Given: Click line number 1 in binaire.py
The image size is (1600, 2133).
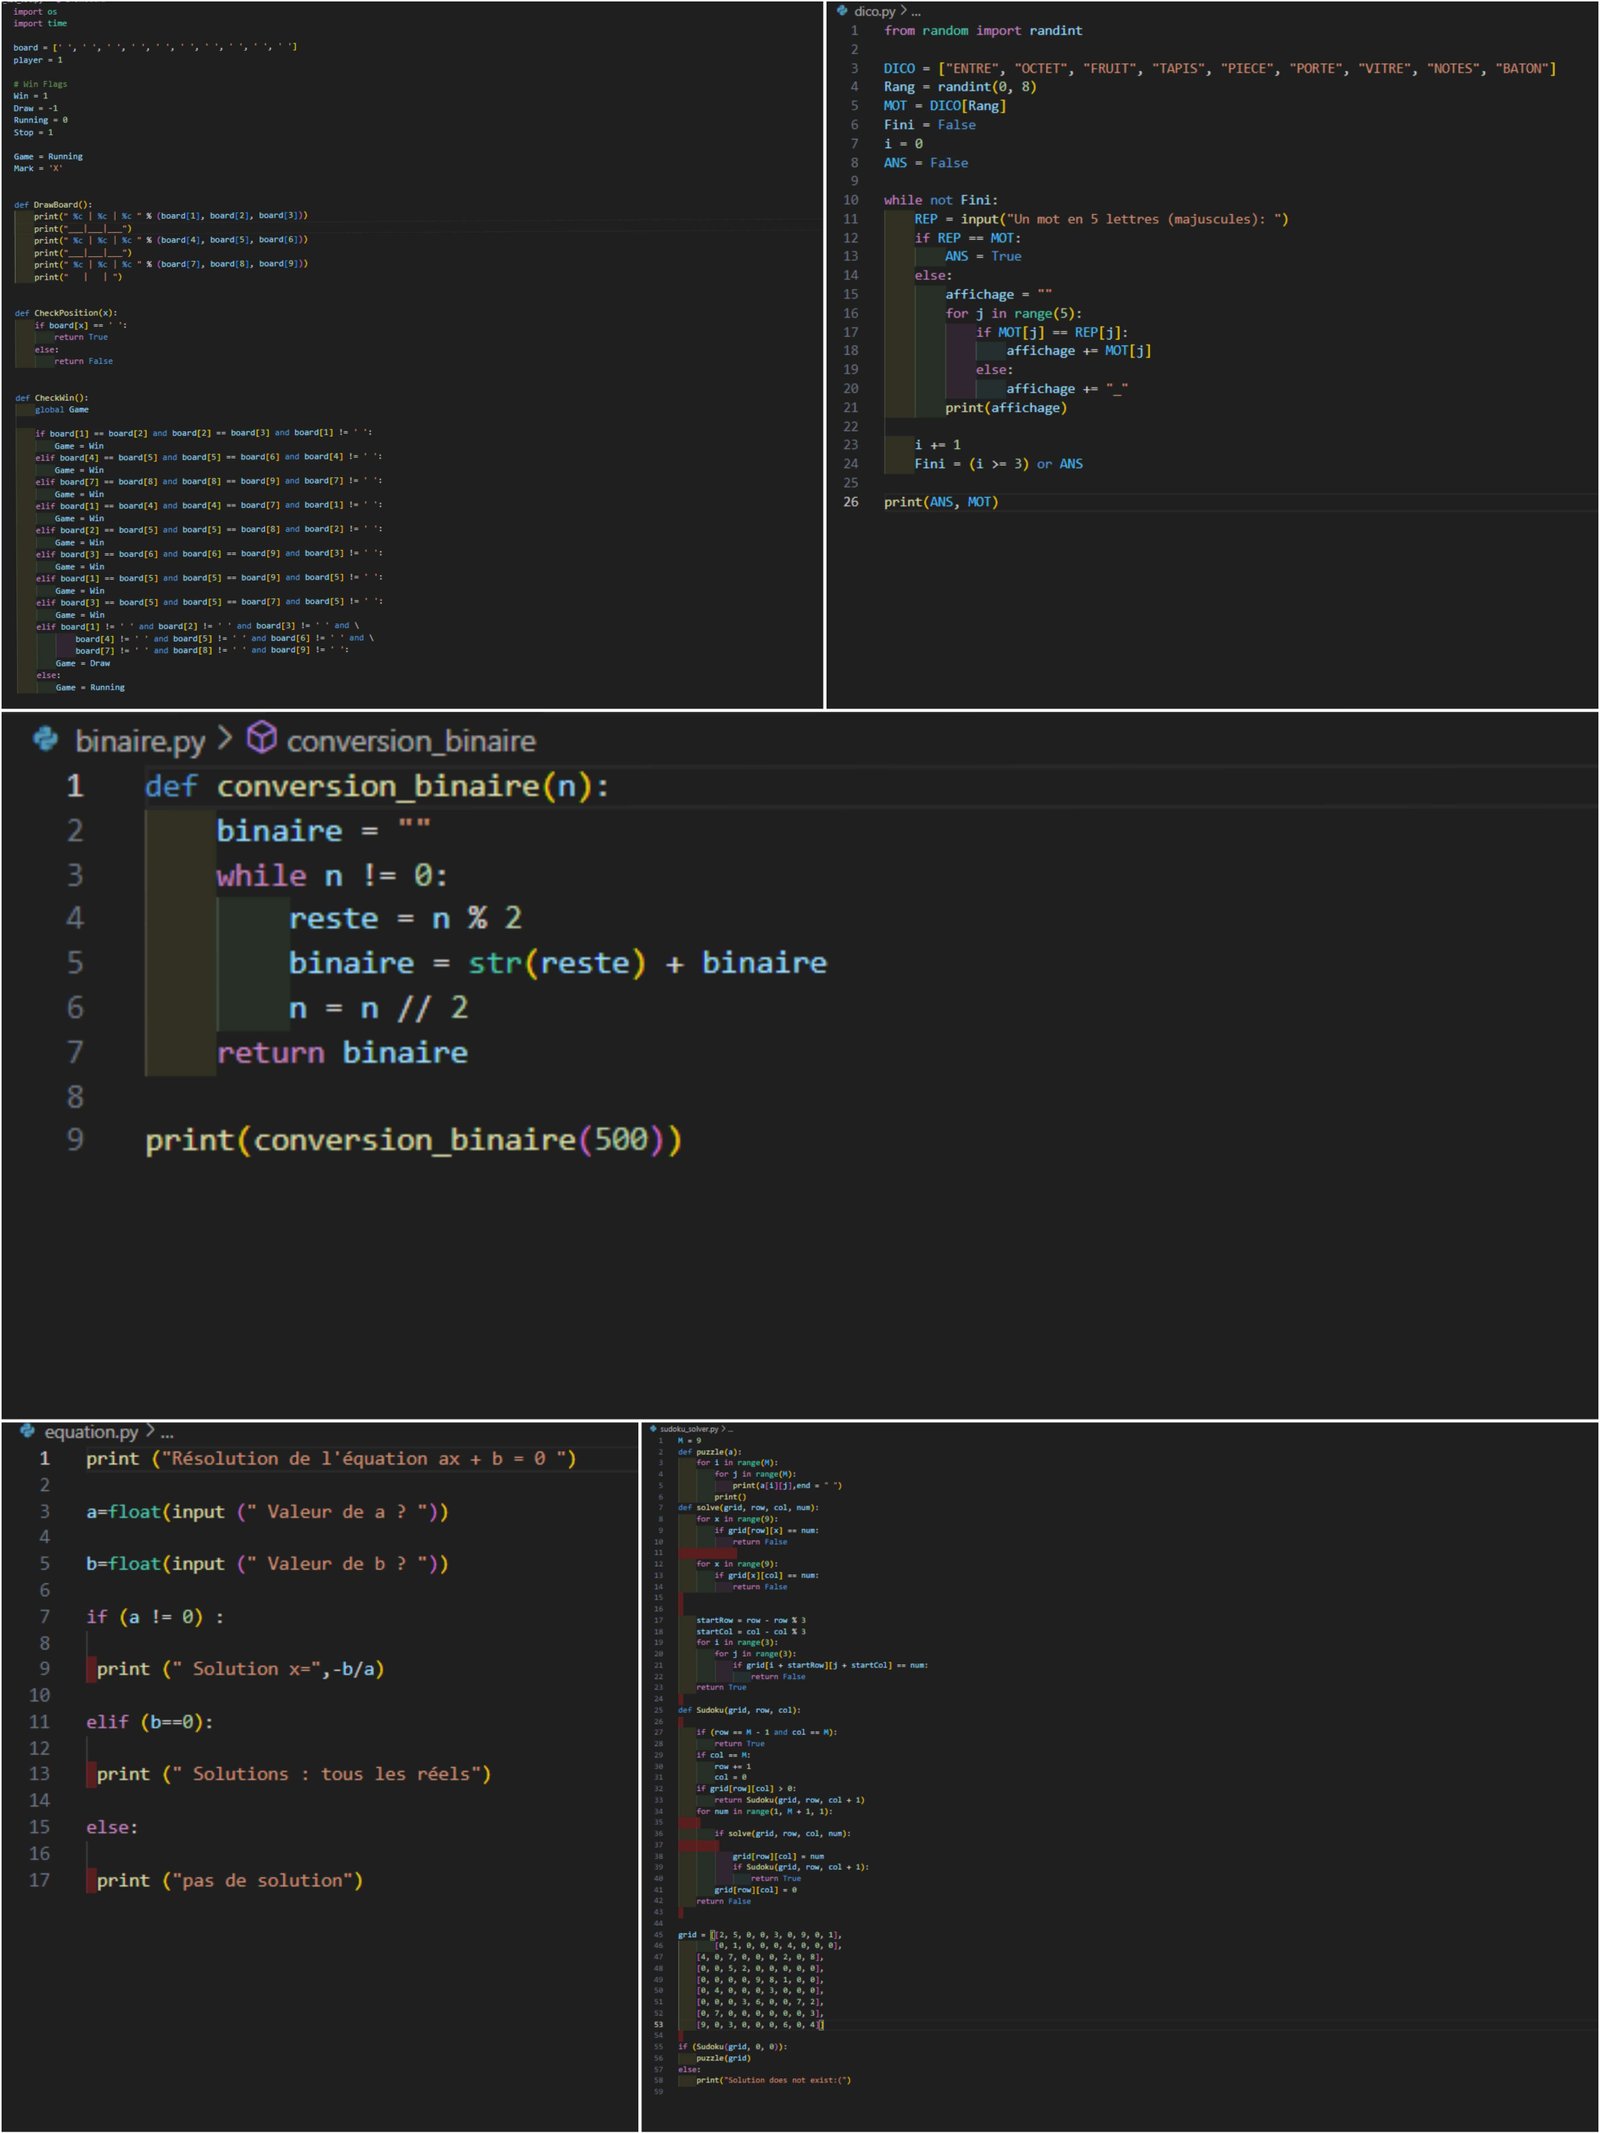Looking at the screenshot, I should tap(75, 786).
